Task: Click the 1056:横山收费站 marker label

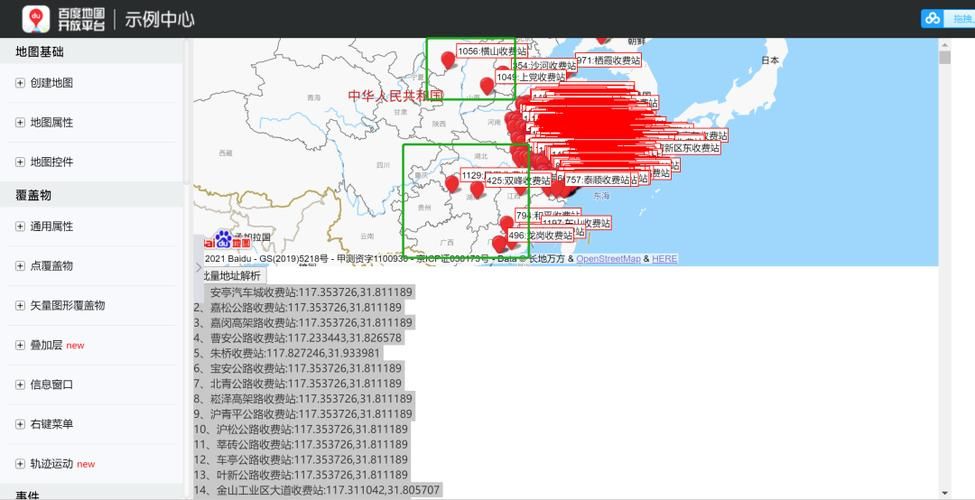Action: point(492,51)
